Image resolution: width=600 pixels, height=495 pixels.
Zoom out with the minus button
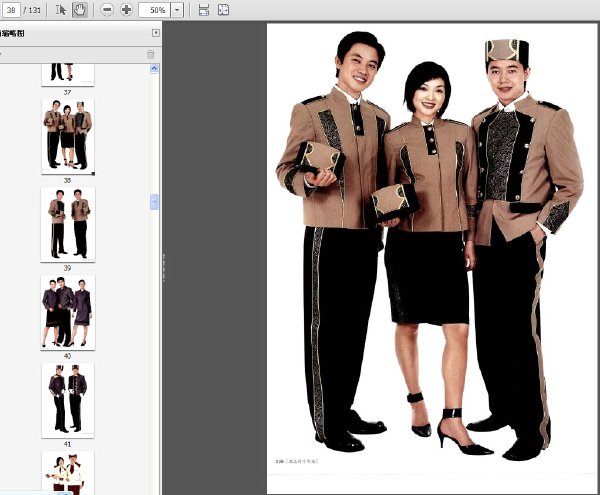[107, 10]
